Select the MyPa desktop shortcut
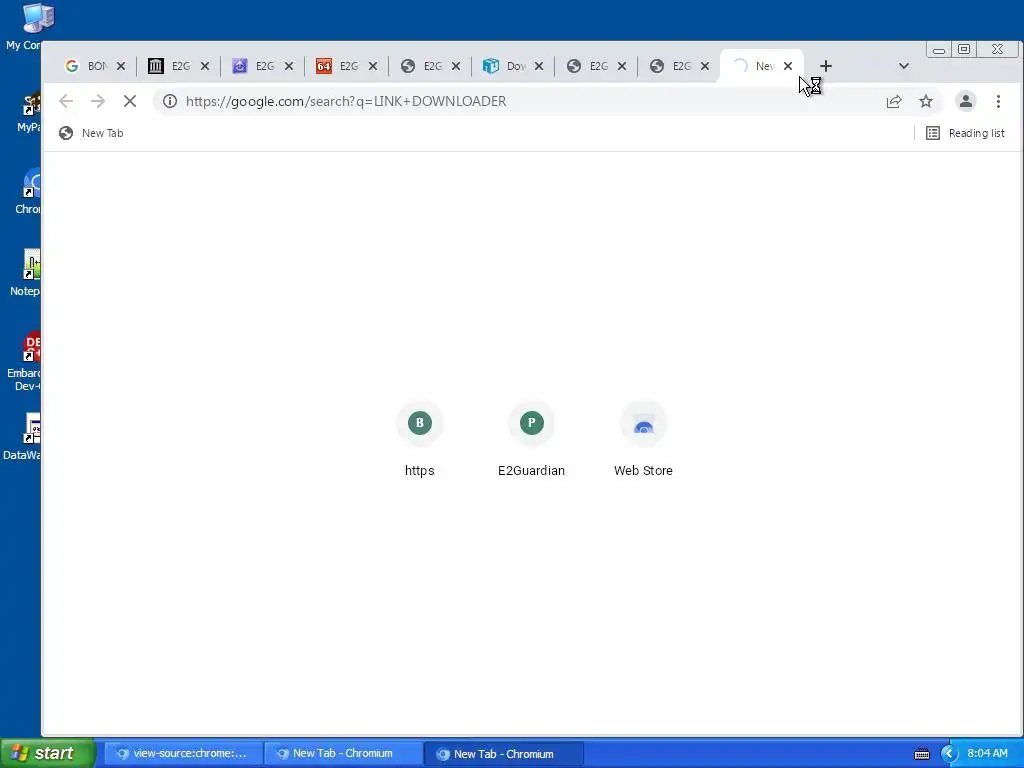1024x768 pixels. pyautogui.click(x=29, y=112)
